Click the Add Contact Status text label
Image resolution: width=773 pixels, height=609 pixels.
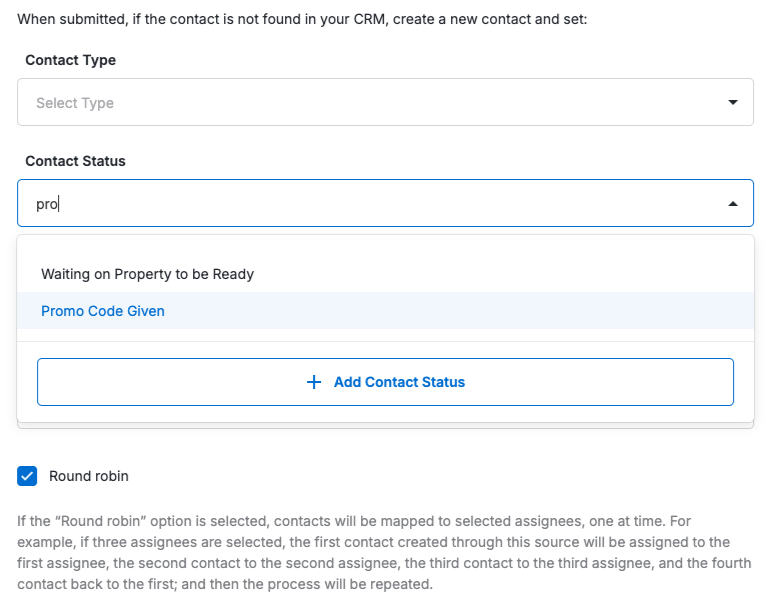point(399,382)
